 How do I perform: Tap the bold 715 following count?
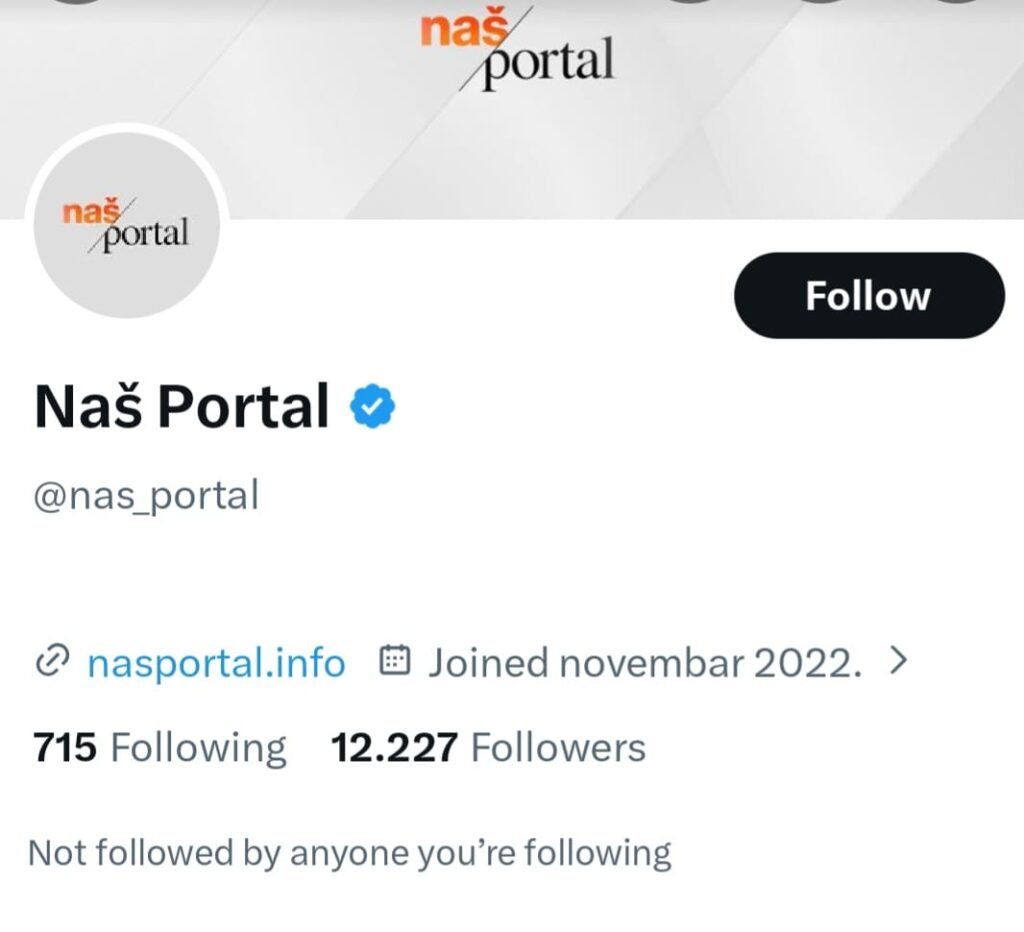[x=65, y=747]
